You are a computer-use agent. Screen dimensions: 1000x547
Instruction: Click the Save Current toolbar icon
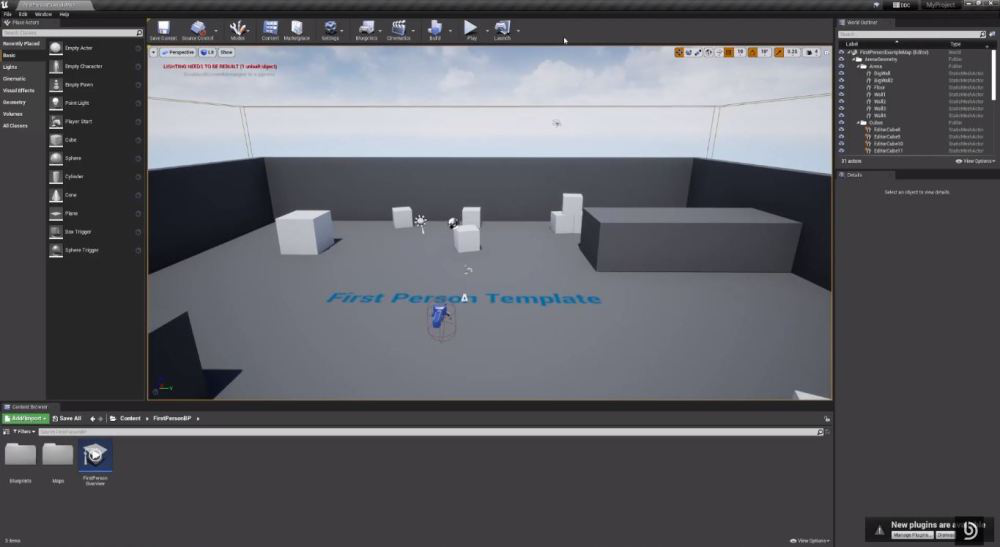163,30
